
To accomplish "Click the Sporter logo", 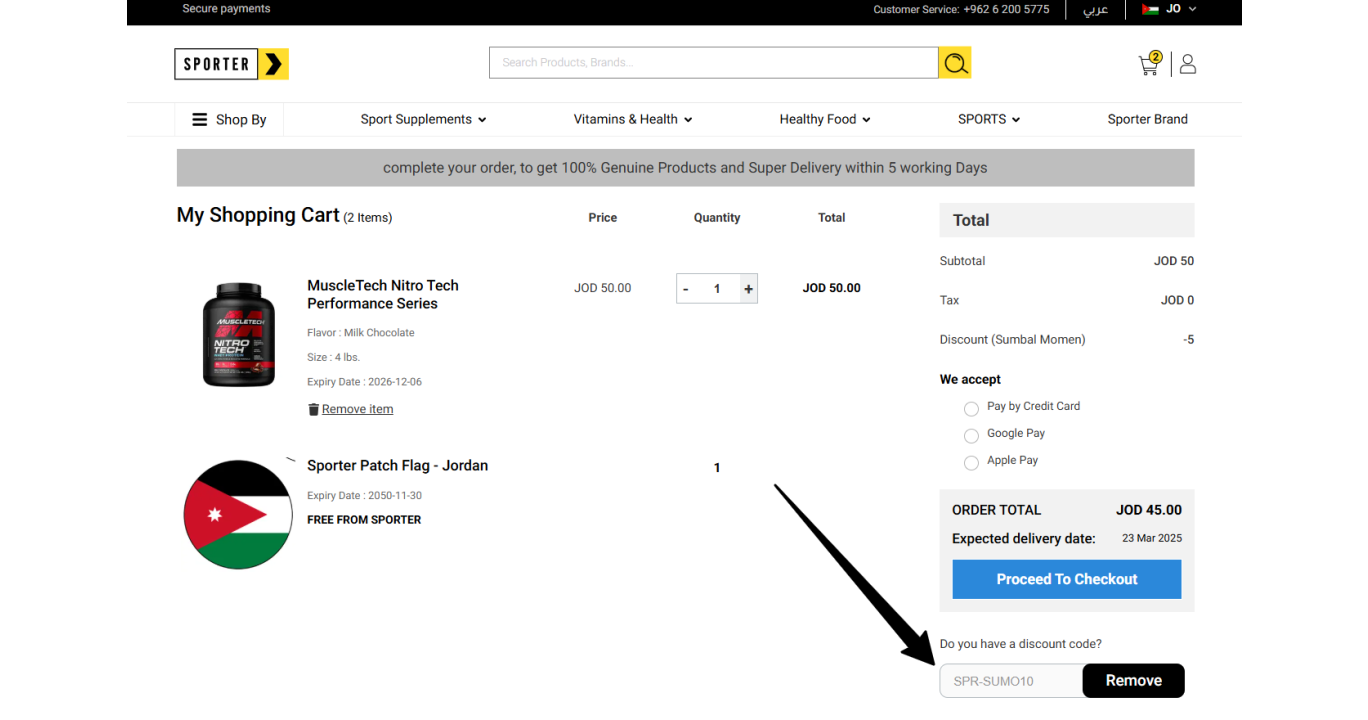I will click(x=231, y=64).
